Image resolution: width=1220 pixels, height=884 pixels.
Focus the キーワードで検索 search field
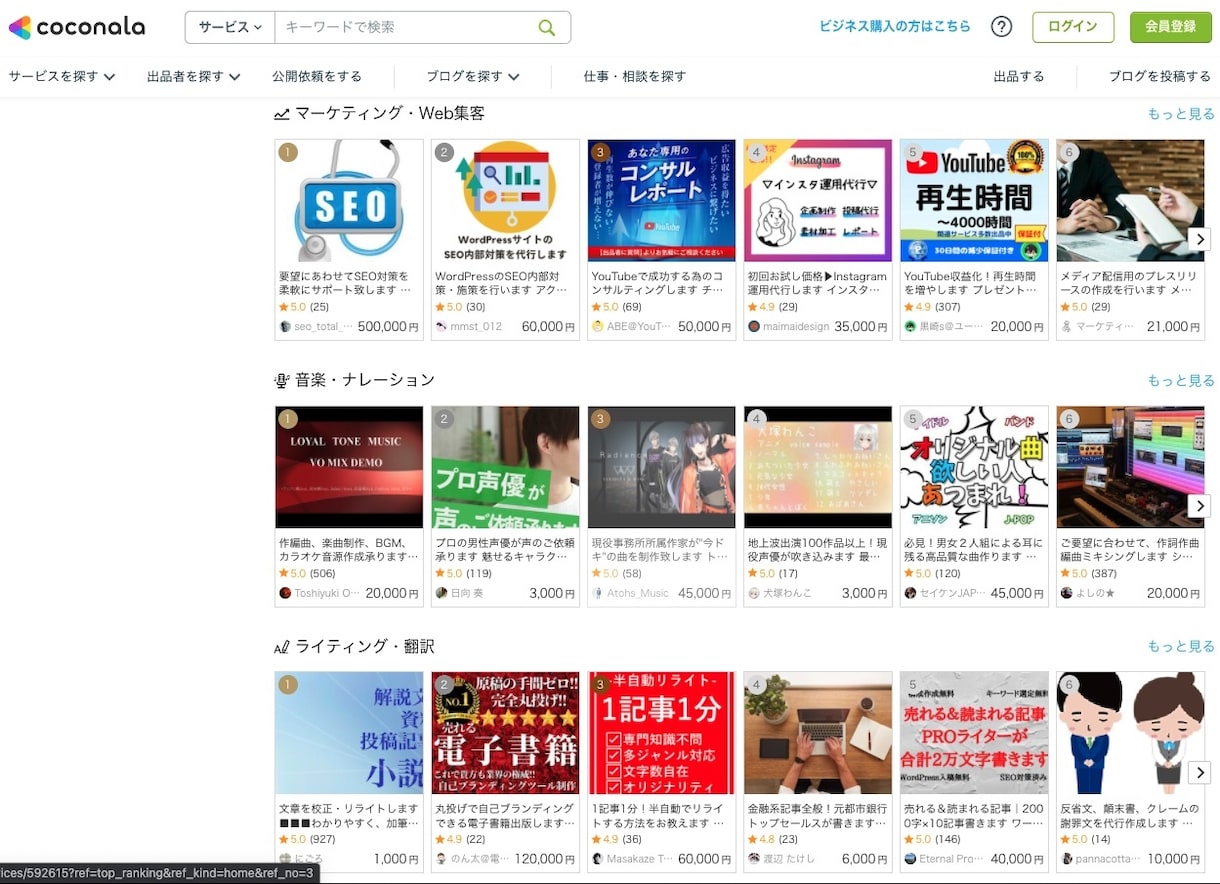(x=405, y=27)
